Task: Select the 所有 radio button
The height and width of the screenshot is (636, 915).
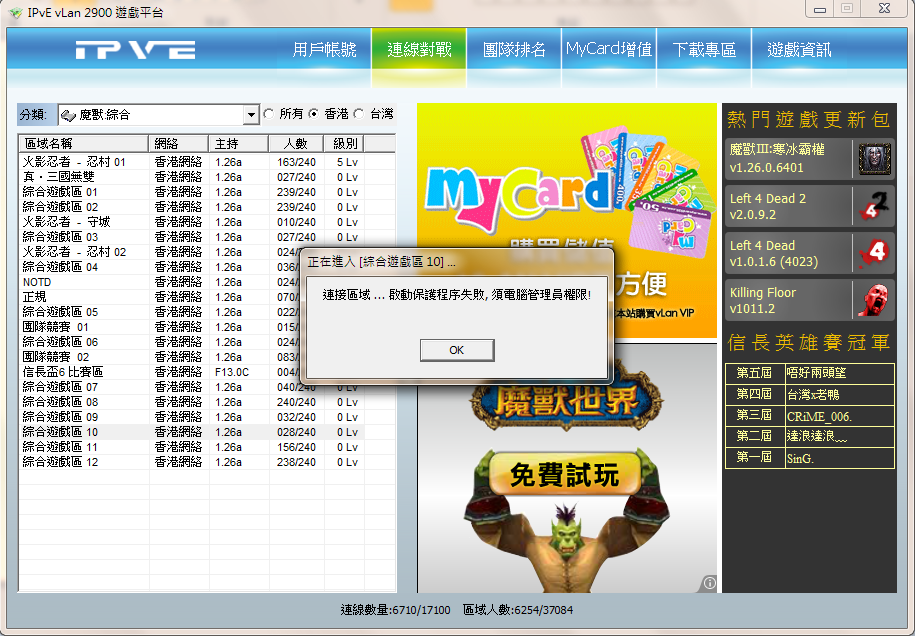Action: 268,114
